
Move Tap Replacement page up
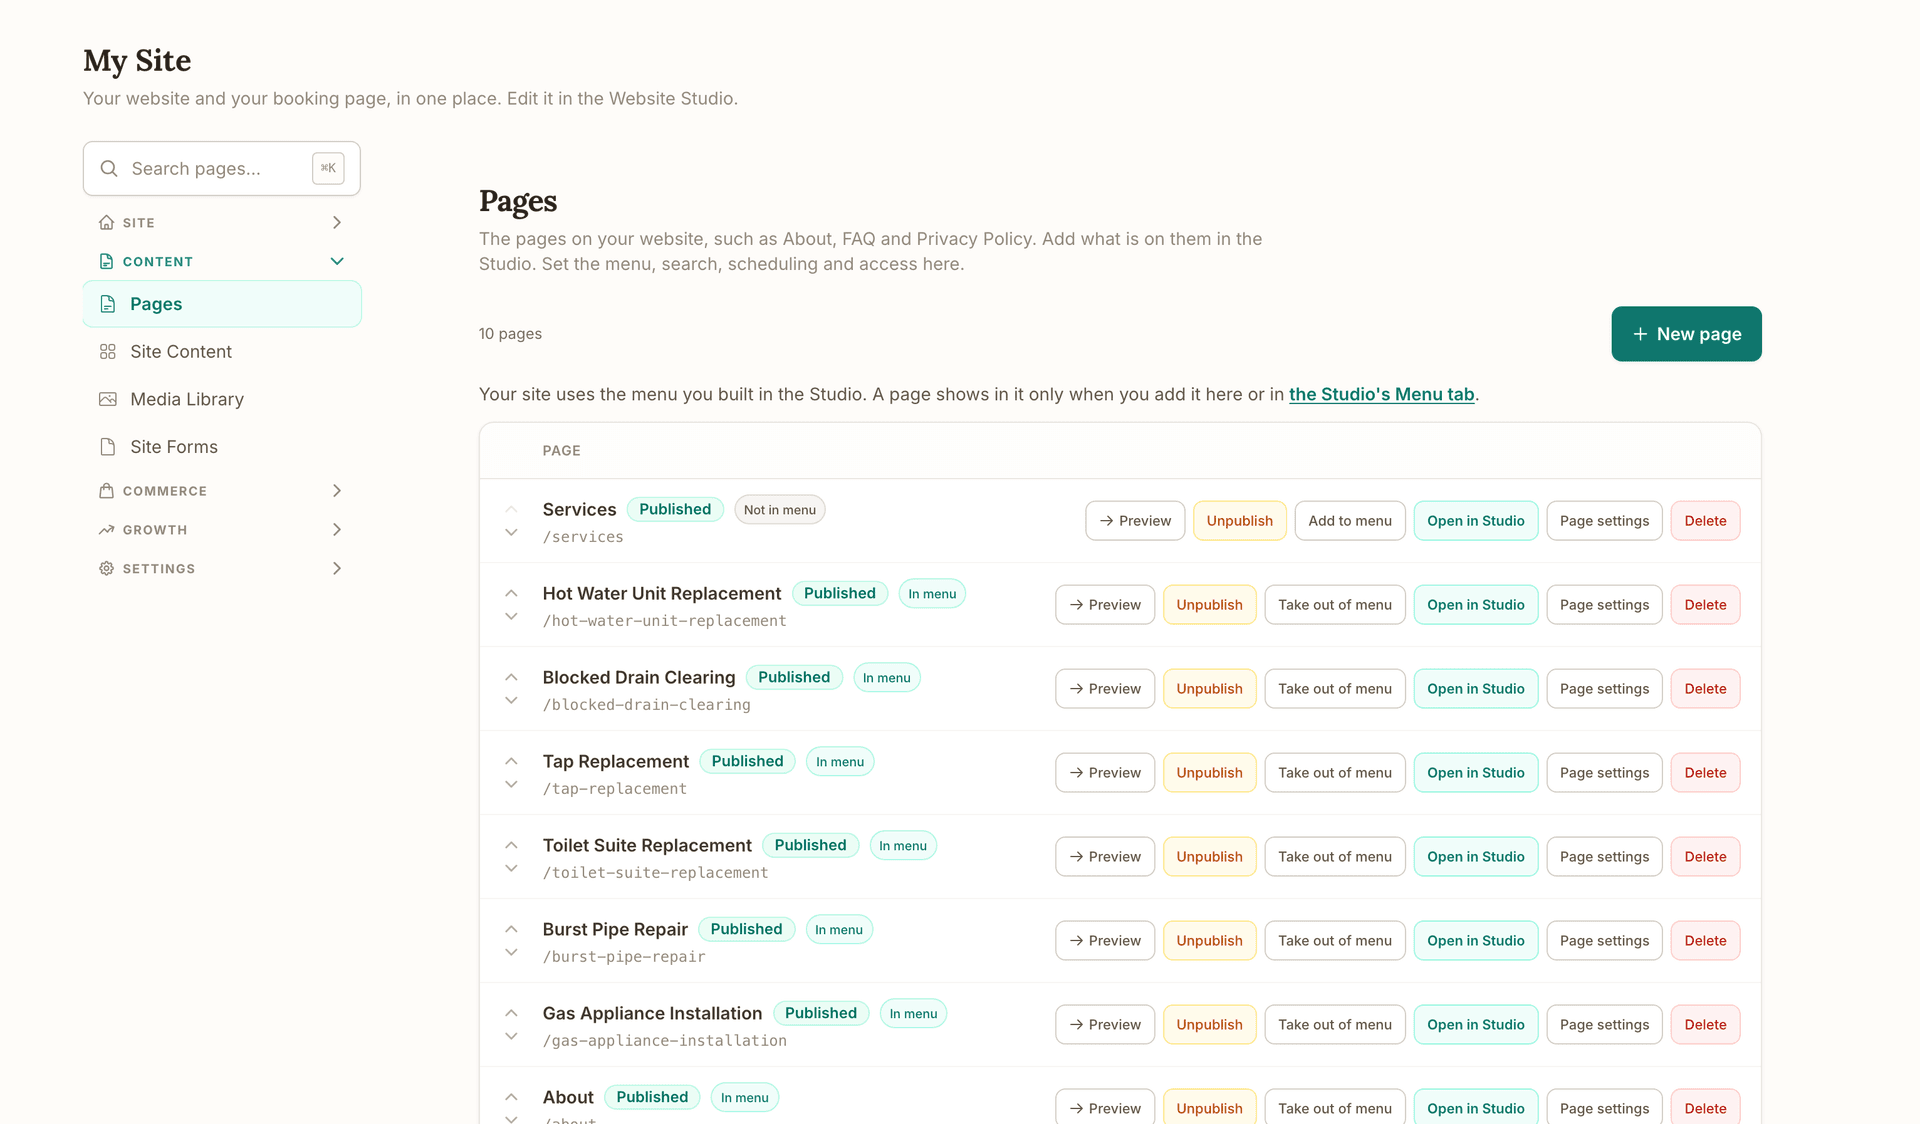click(x=511, y=761)
